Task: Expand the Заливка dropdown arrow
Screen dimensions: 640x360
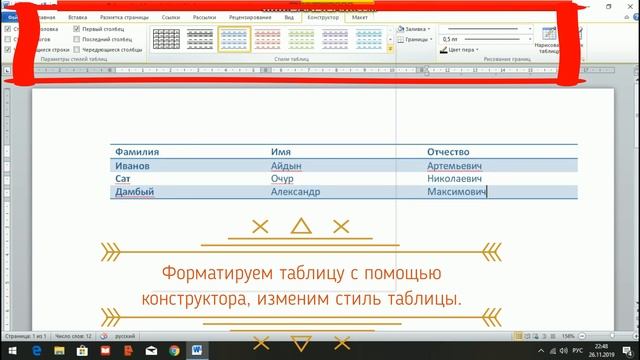Action: [x=429, y=29]
